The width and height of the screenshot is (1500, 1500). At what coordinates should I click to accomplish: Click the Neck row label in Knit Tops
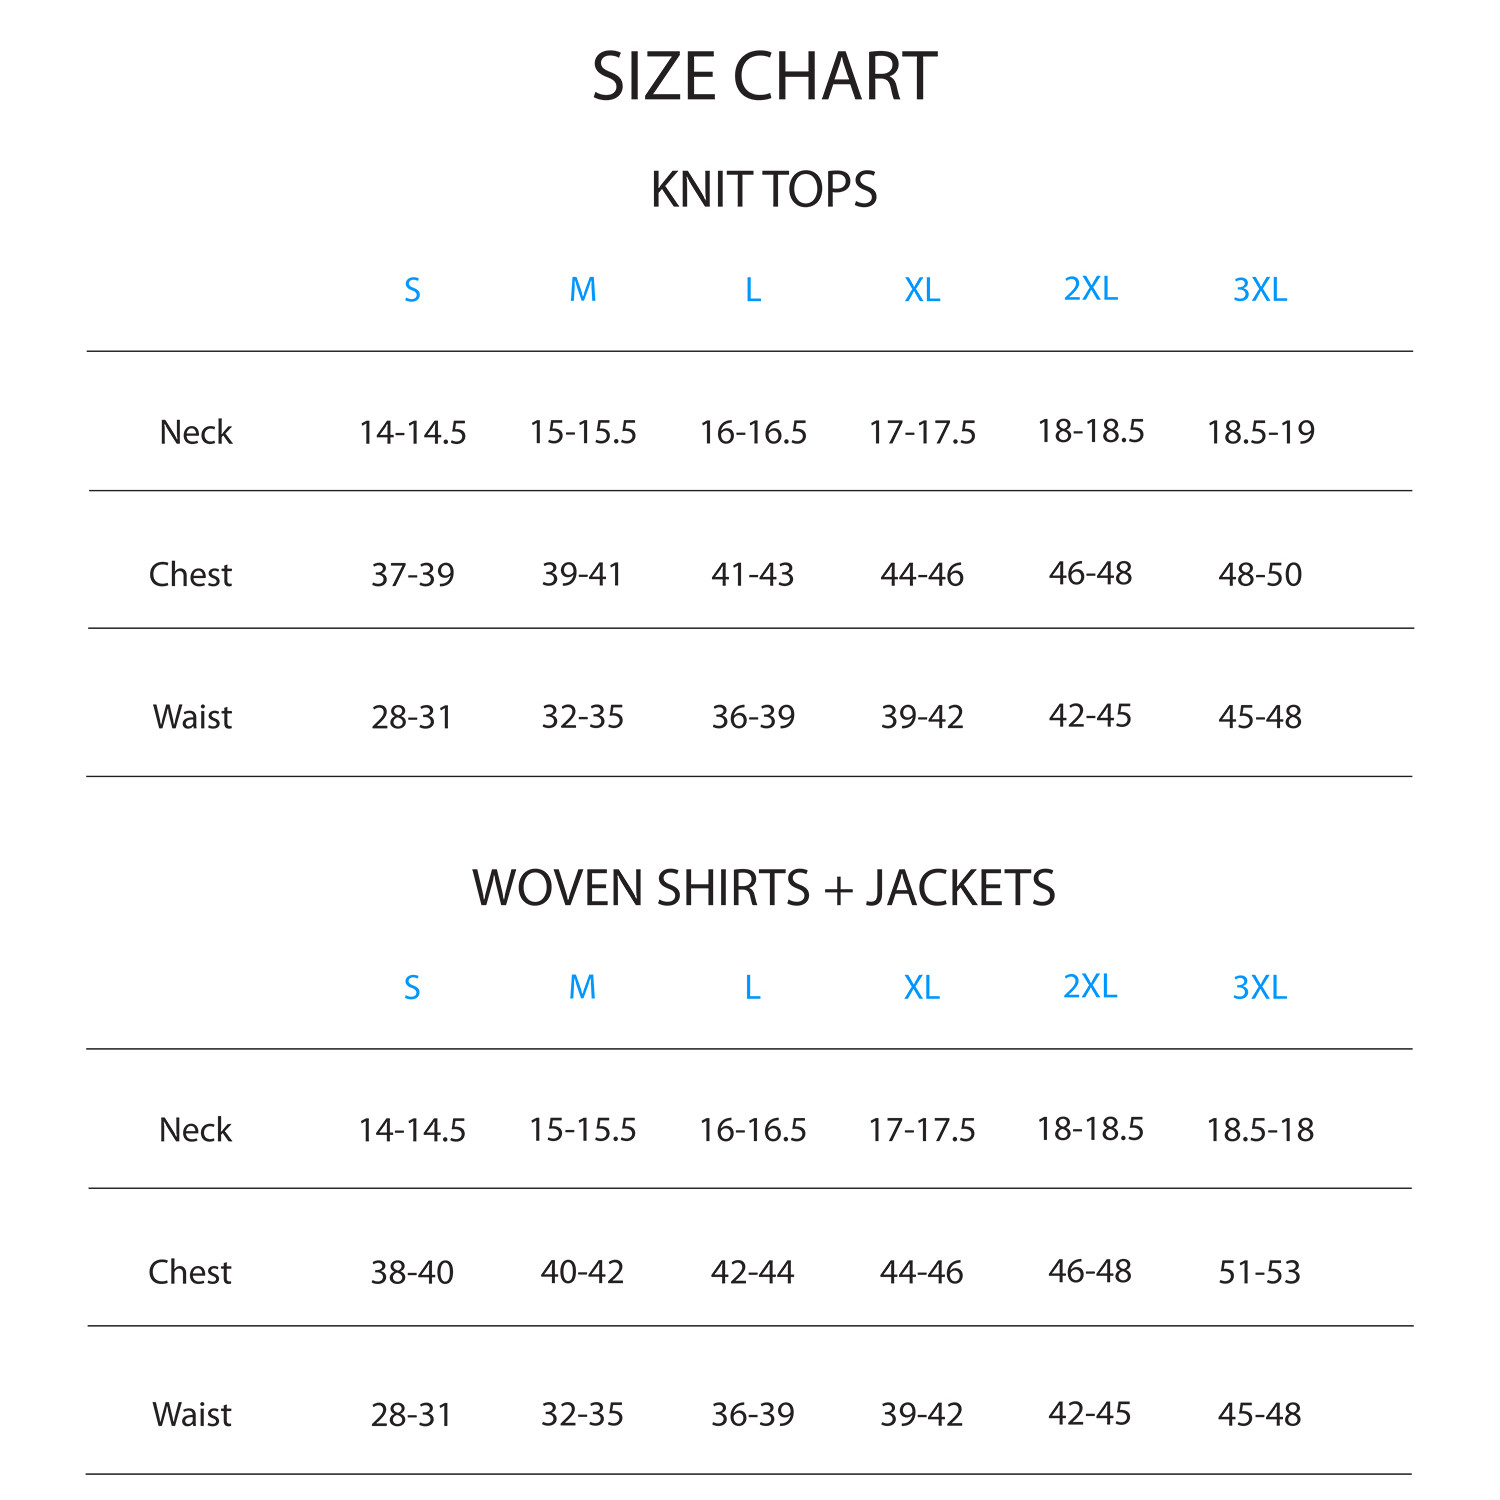click(x=196, y=432)
